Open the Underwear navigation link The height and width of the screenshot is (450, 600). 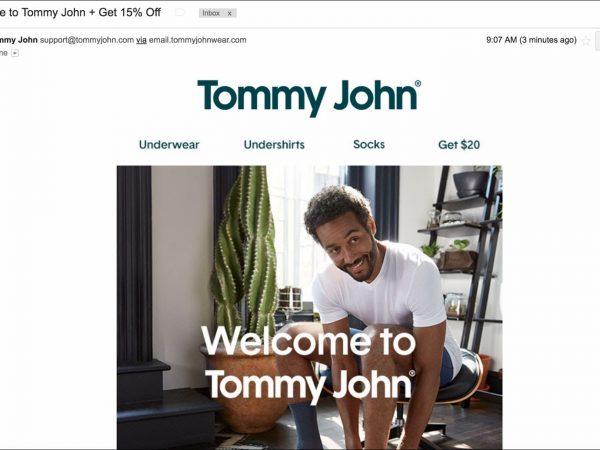[169, 145]
